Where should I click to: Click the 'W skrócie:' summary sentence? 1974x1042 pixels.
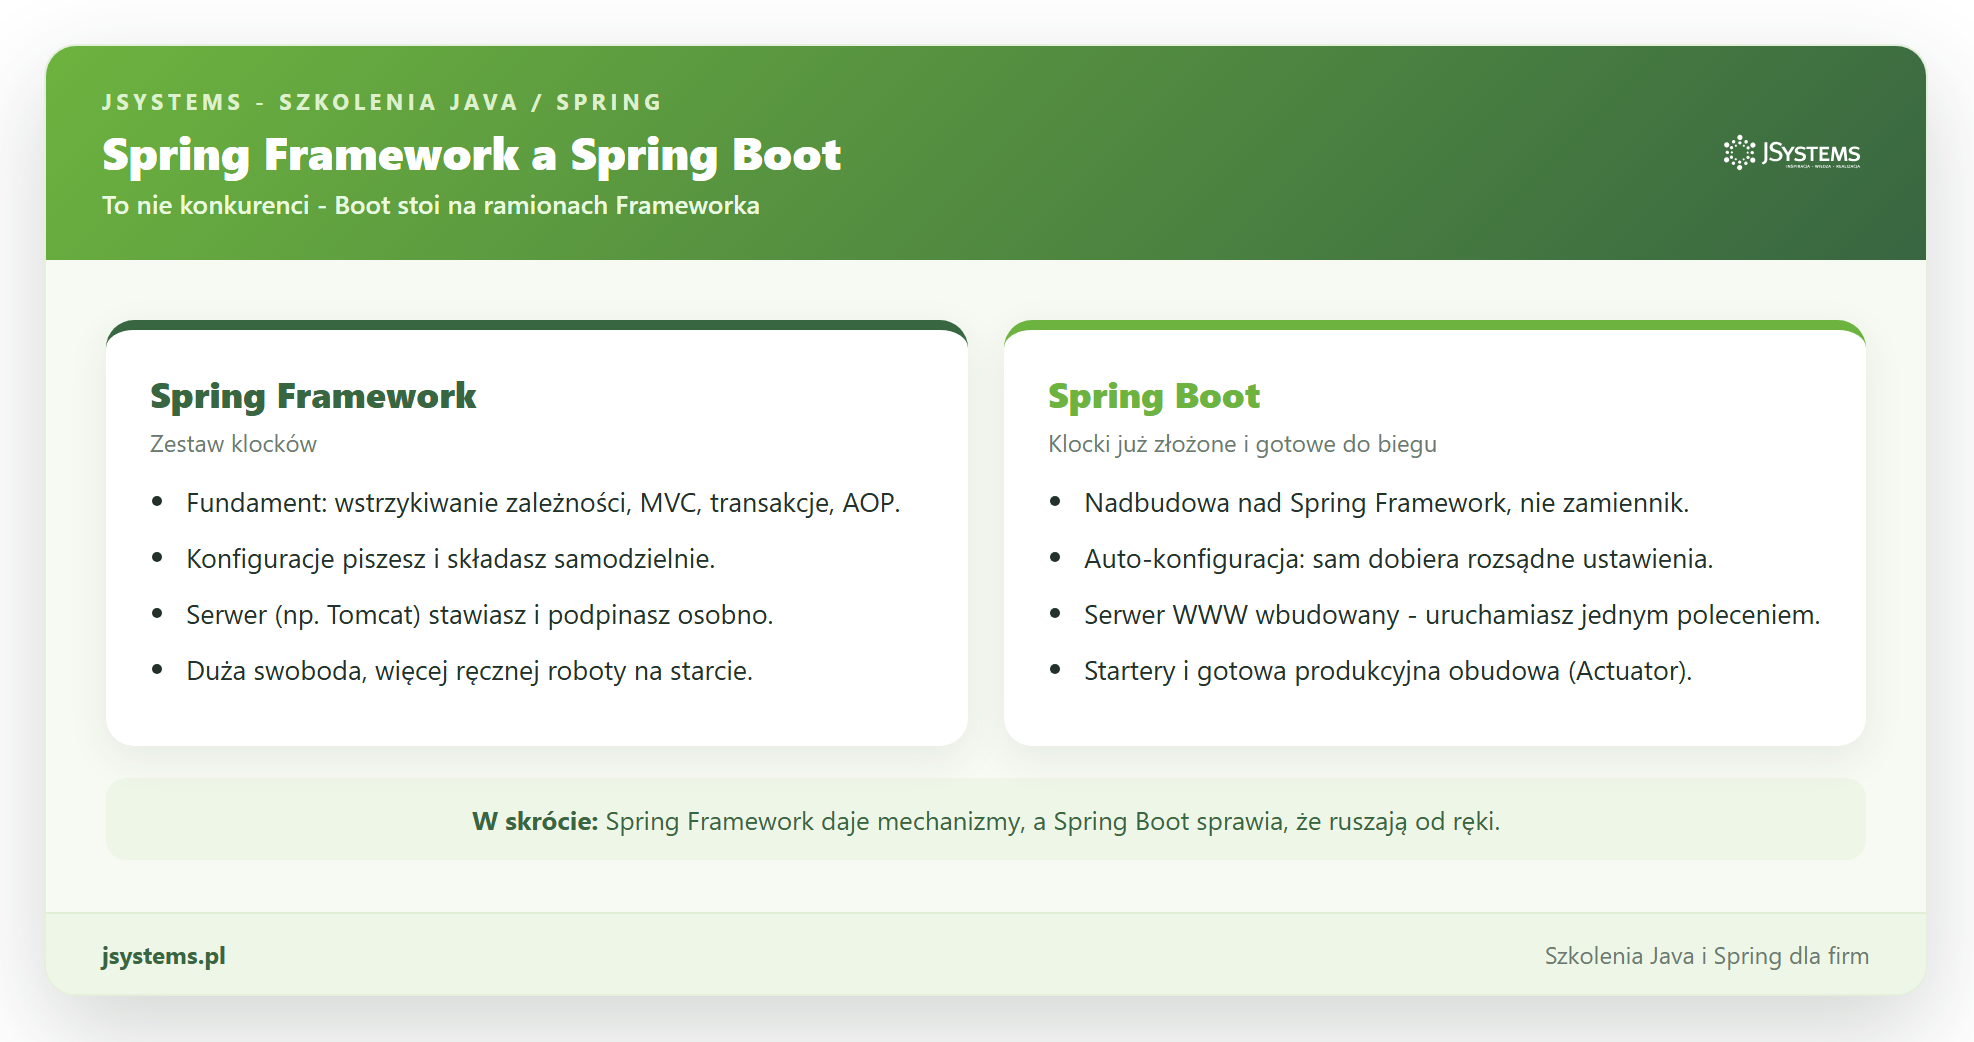coord(986,821)
